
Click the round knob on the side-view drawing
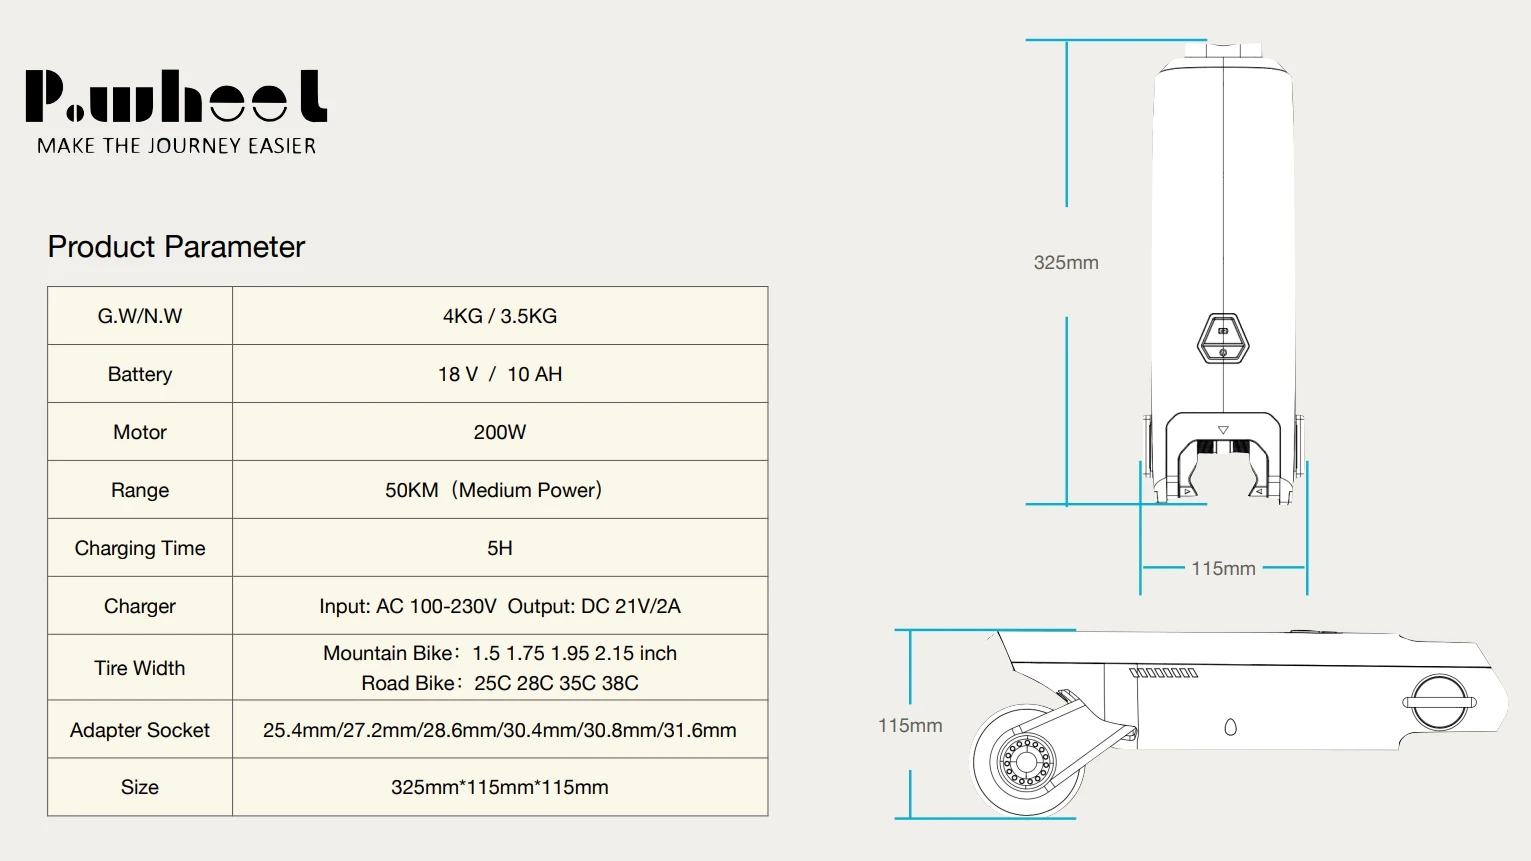(1439, 702)
